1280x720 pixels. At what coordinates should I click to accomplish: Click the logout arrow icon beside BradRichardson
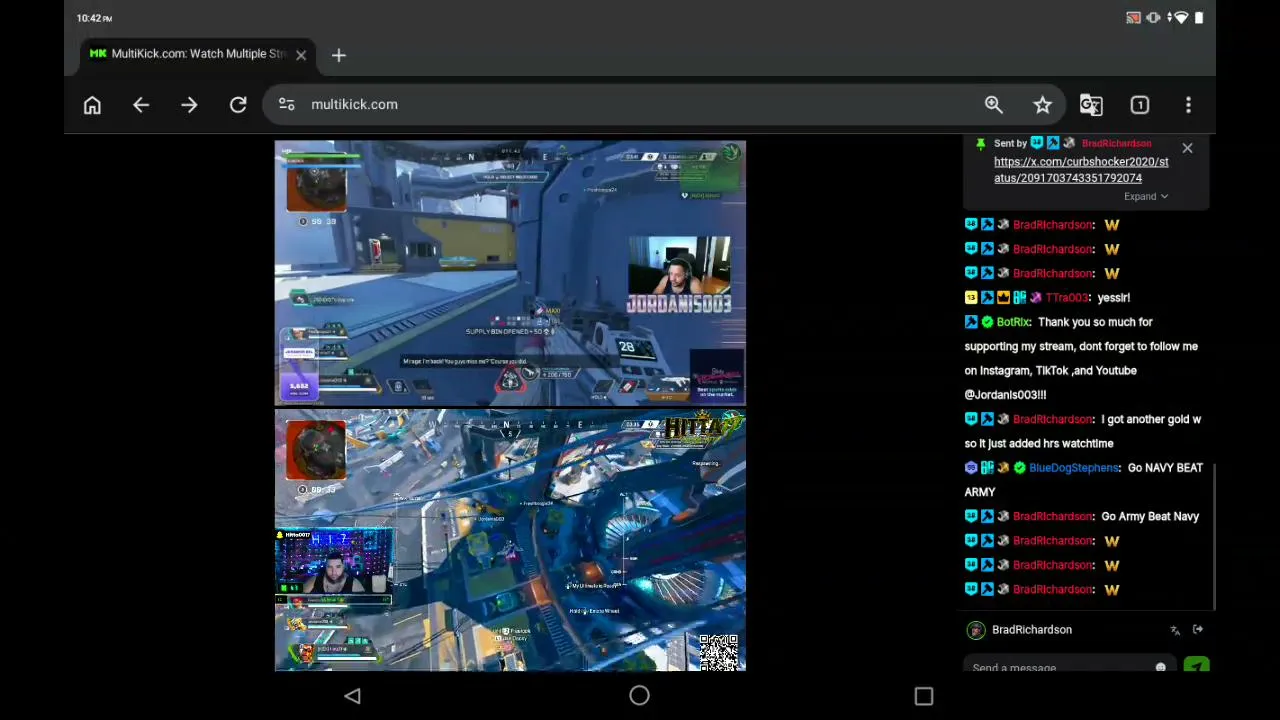[1198, 630]
